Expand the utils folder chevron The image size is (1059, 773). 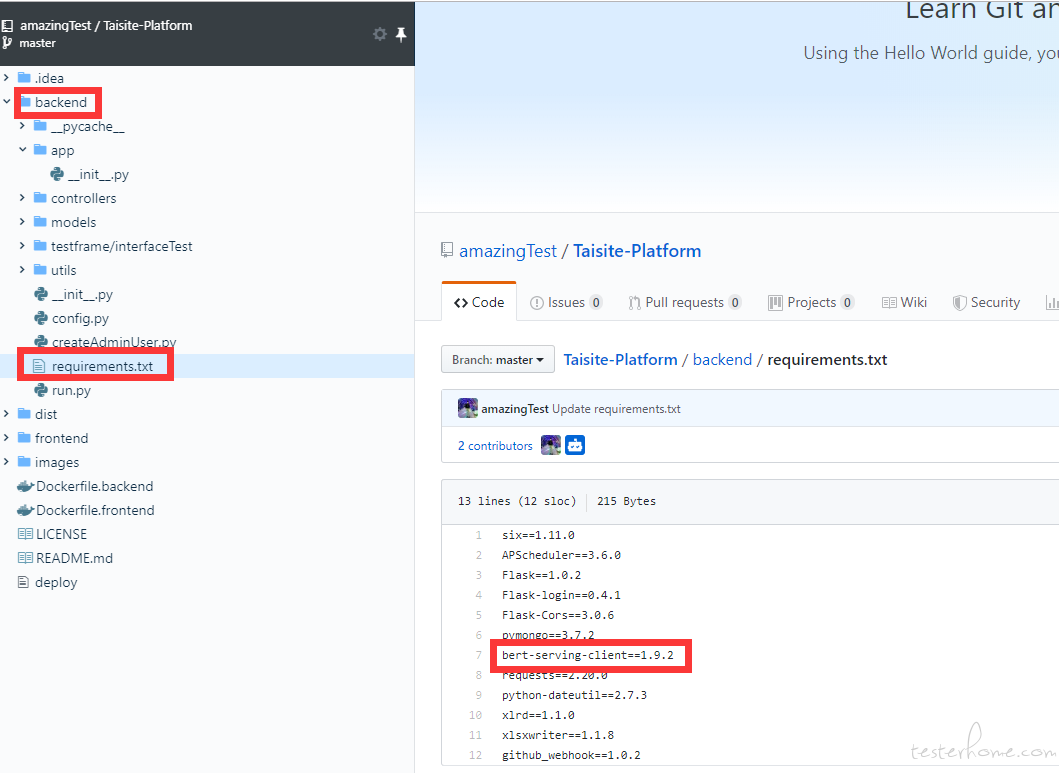(22, 269)
